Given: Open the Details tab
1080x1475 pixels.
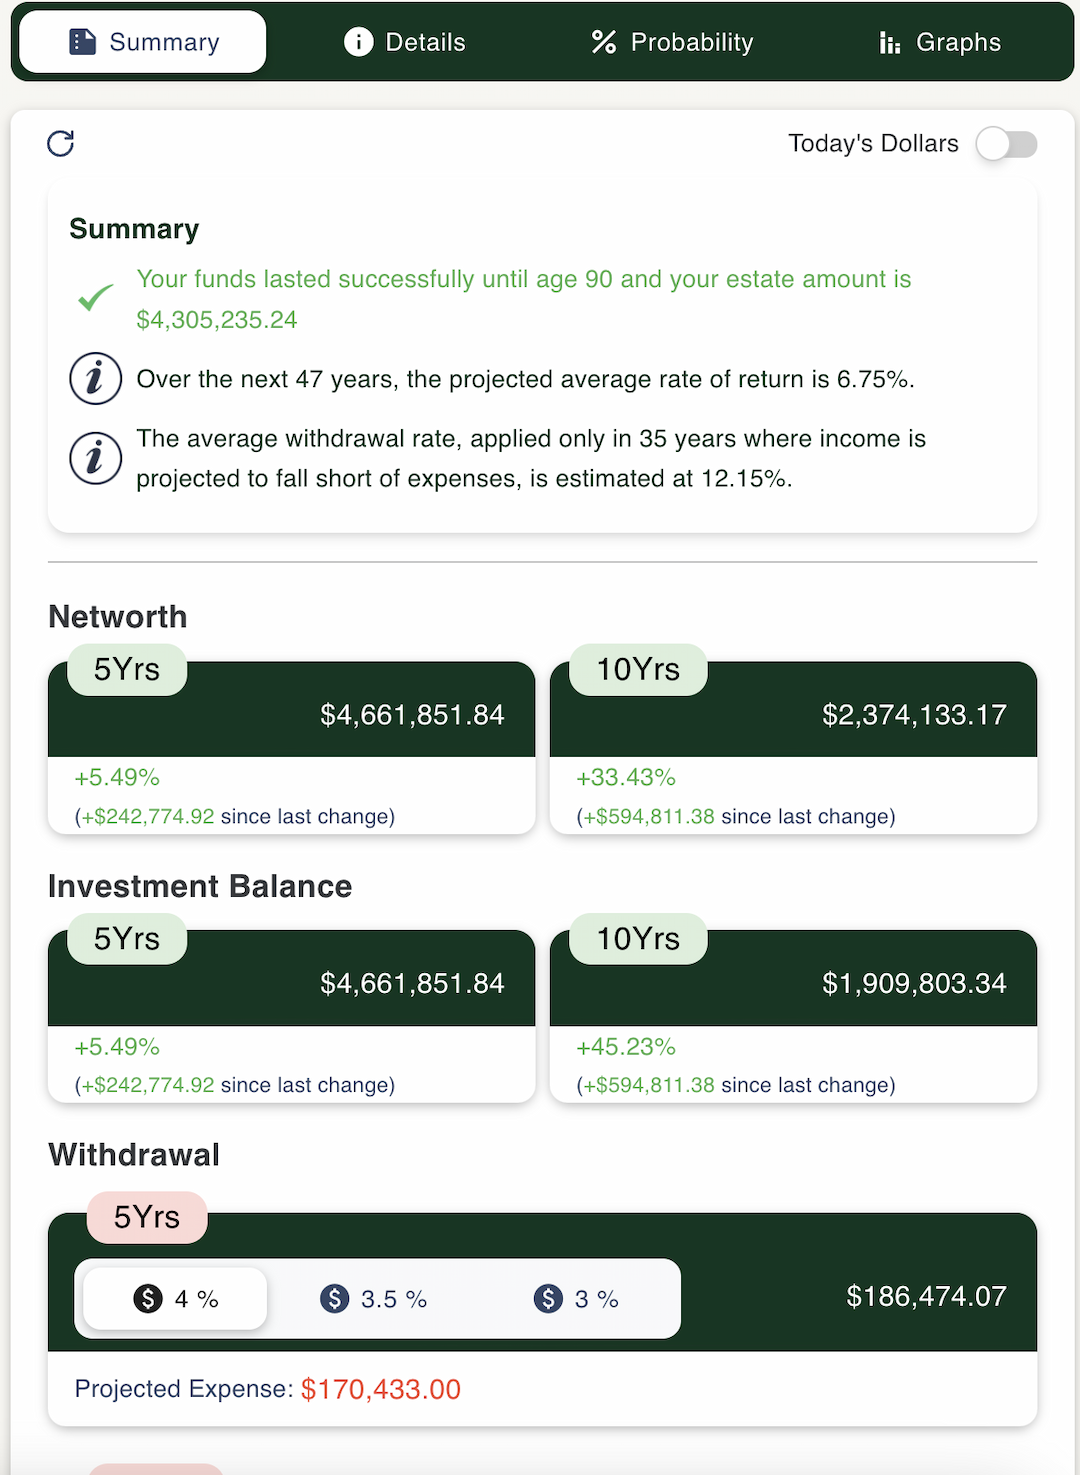Looking at the screenshot, I should point(405,42).
